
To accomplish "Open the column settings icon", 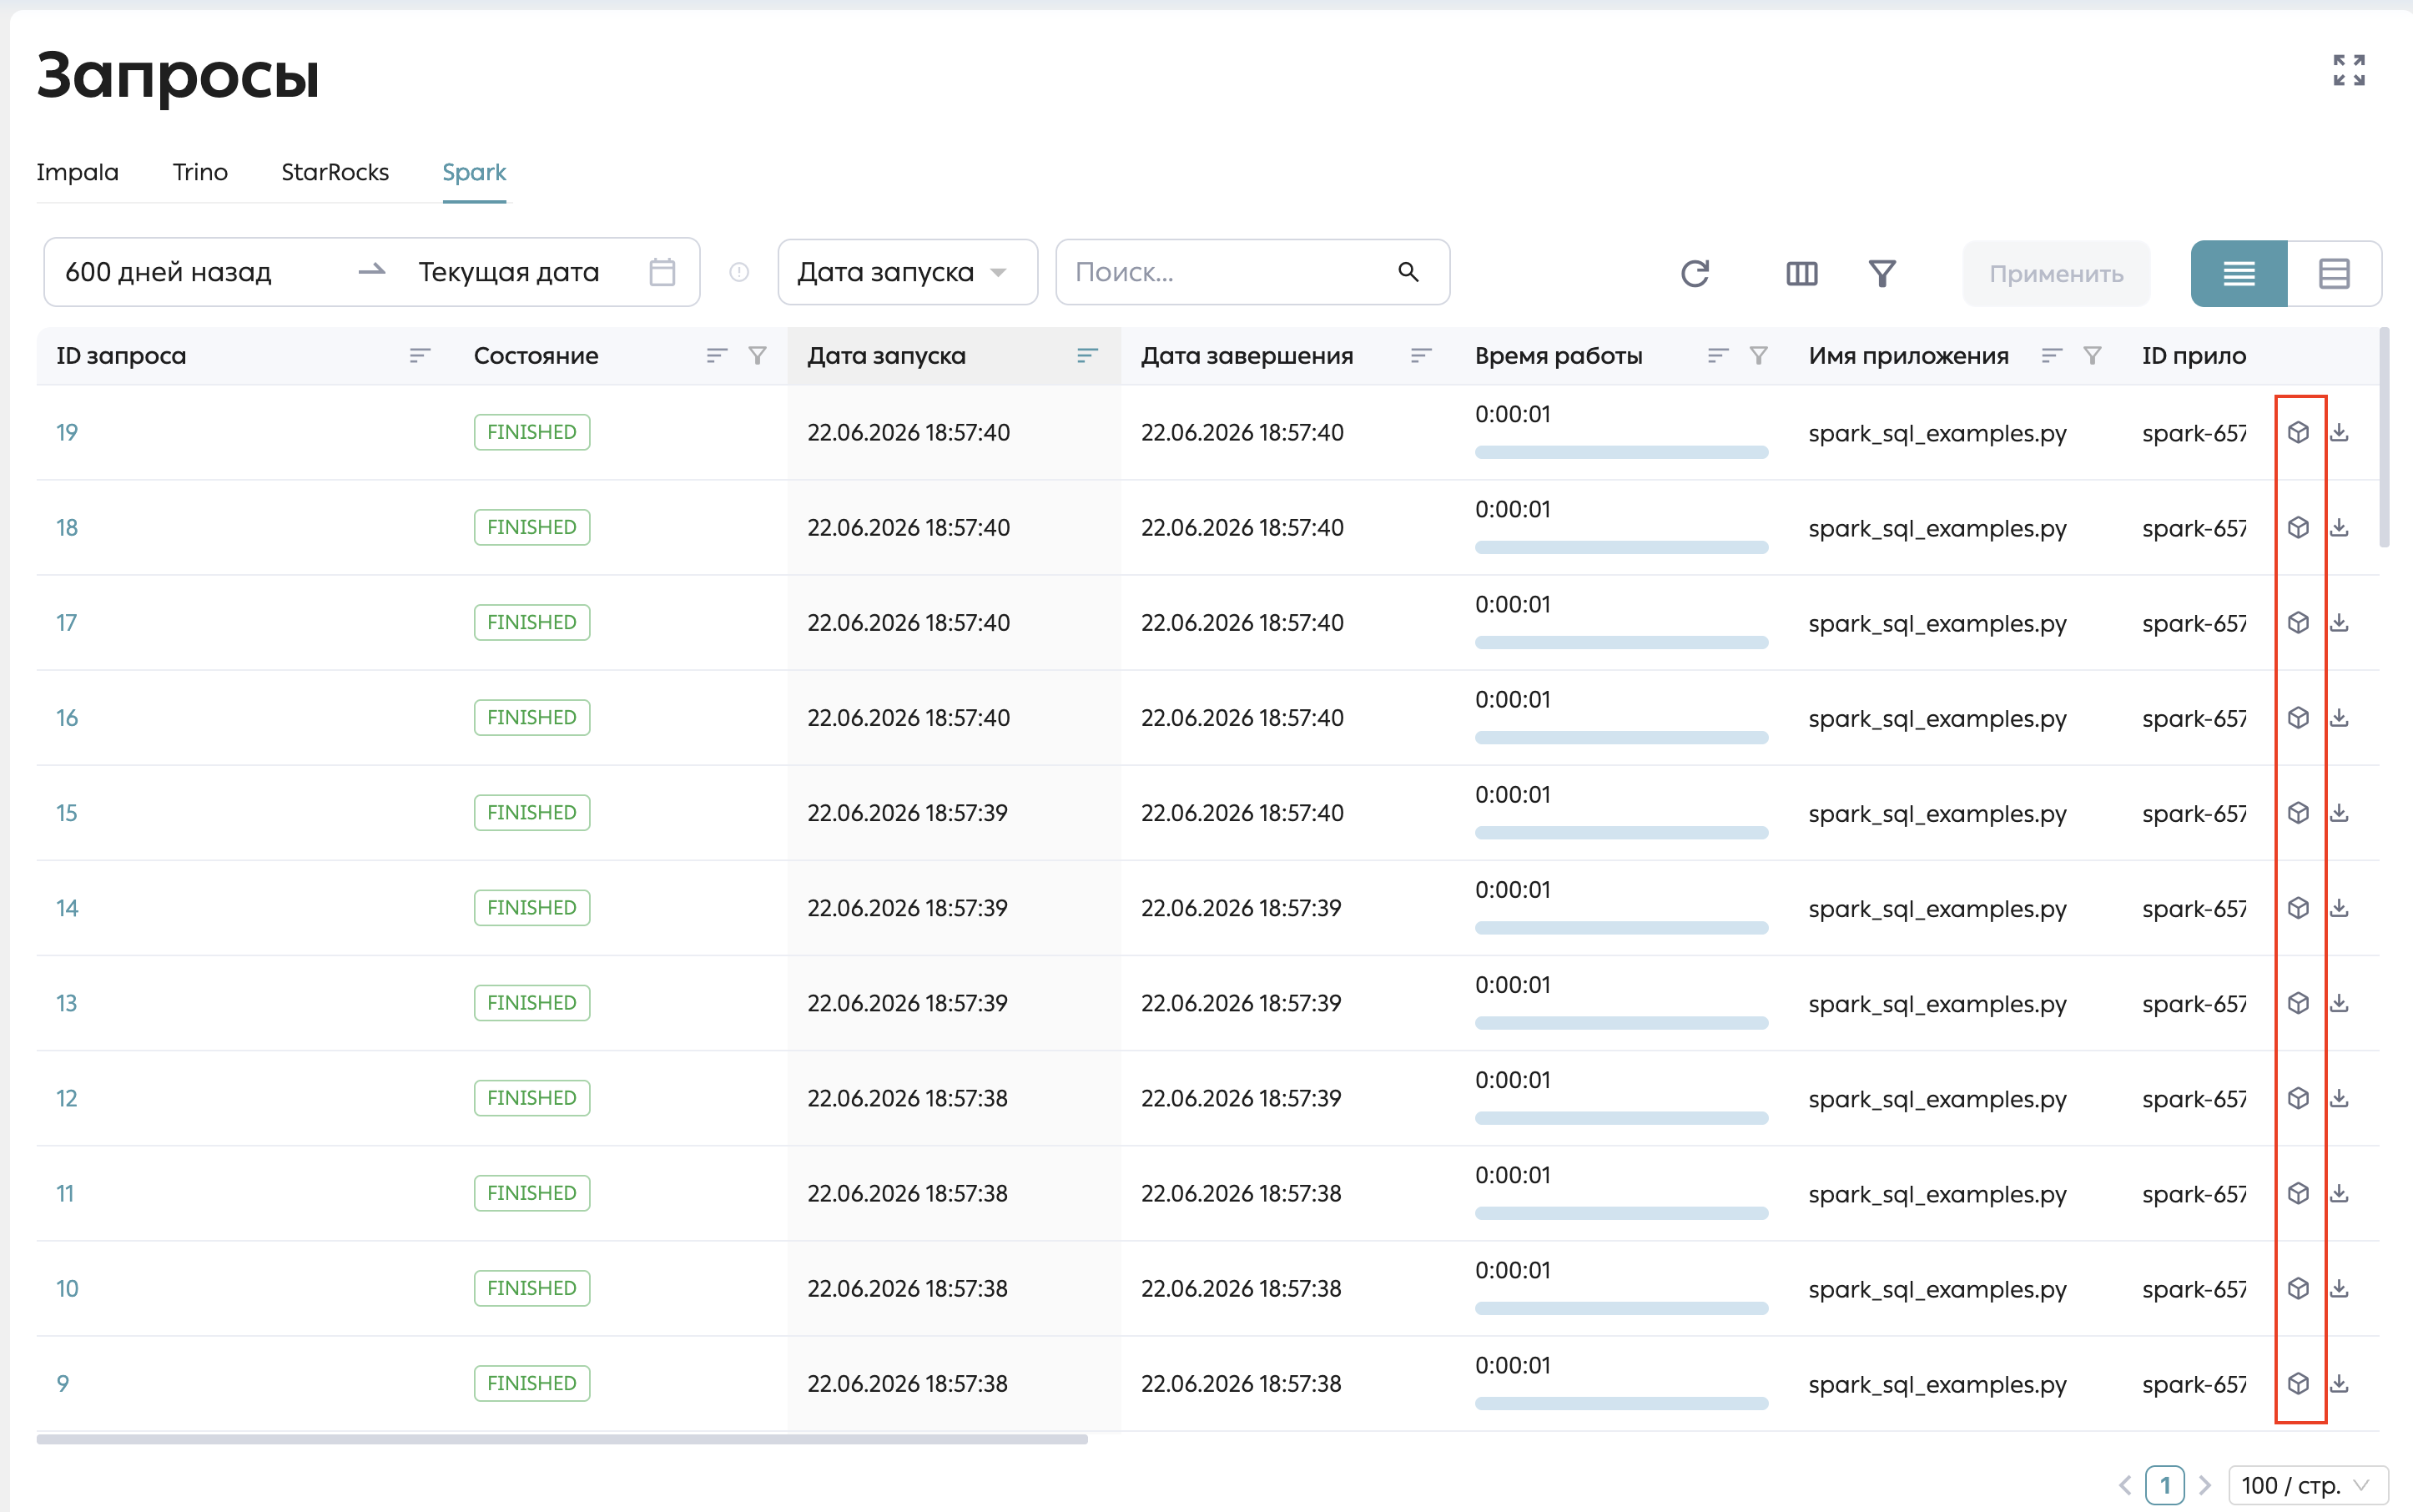I will pos(1801,273).
